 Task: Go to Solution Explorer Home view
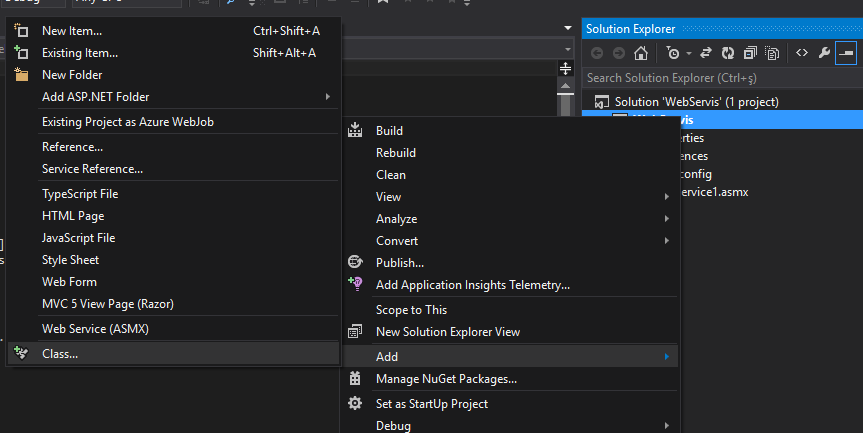coord(641,53)
